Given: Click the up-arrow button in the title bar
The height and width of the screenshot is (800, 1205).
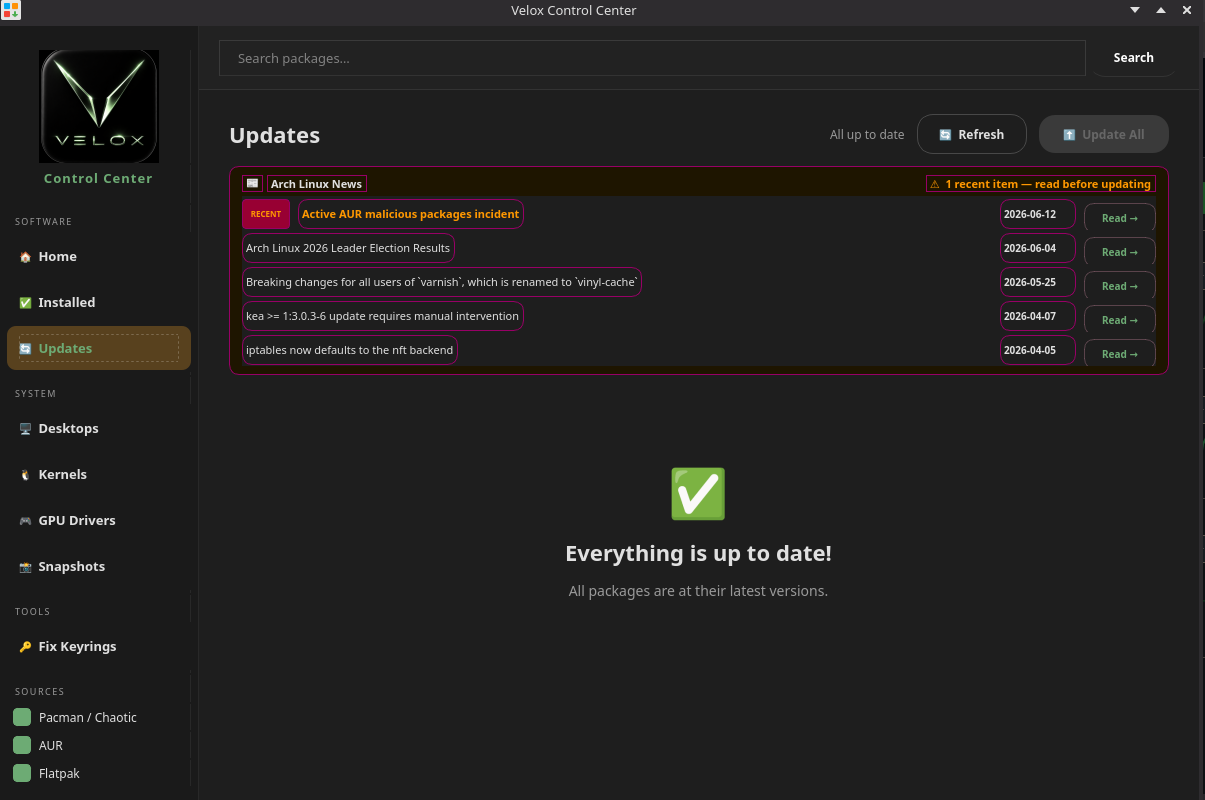Looking at the screenshot, I should tap(1161, 10).
